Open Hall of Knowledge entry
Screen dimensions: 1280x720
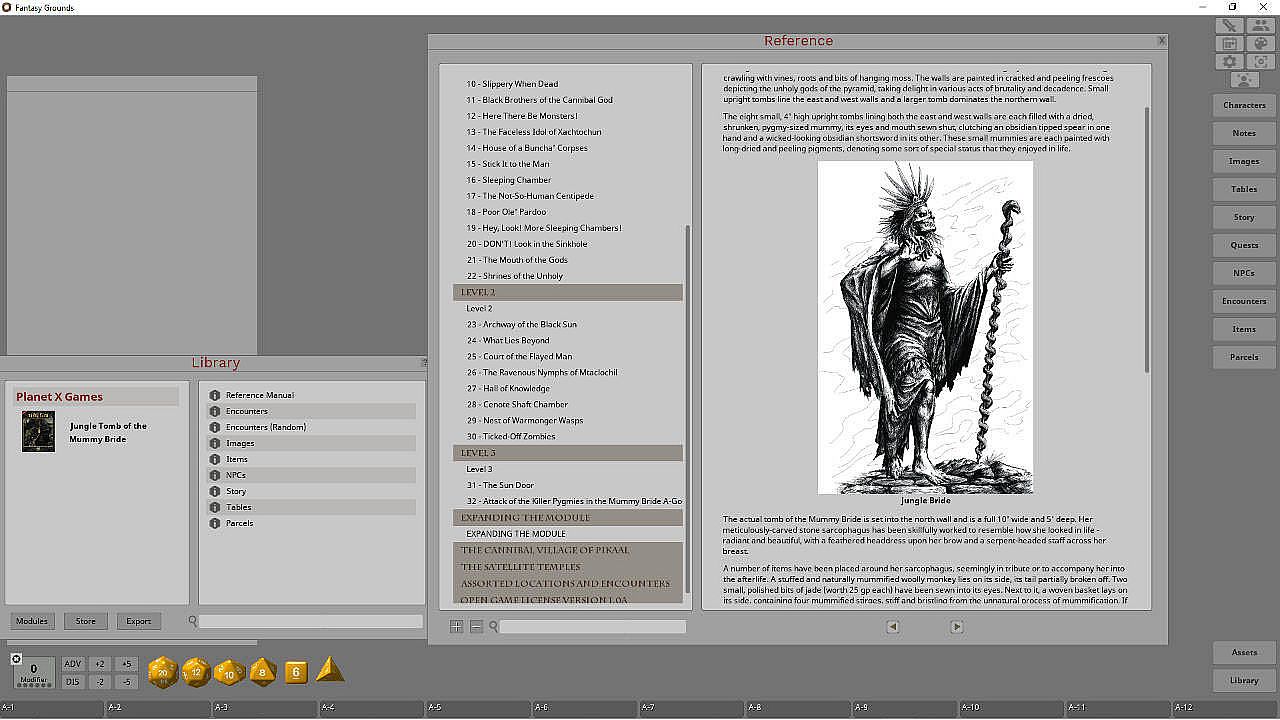516,388
